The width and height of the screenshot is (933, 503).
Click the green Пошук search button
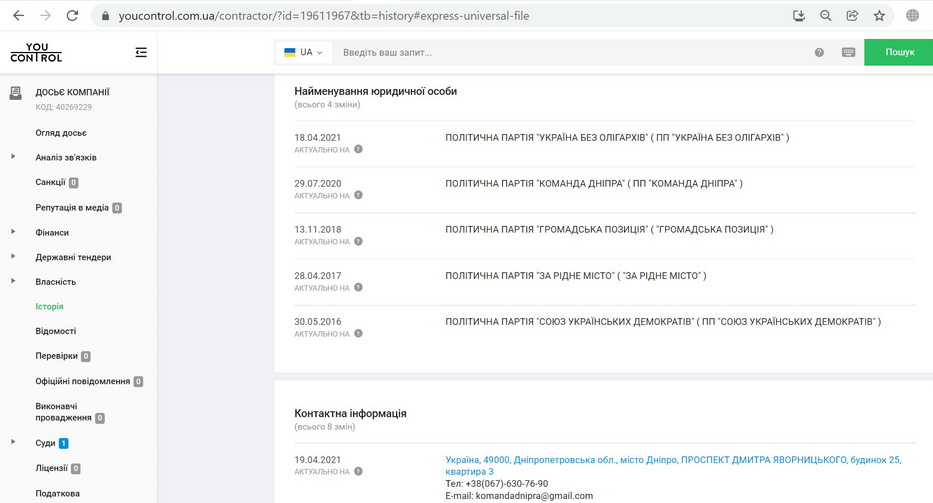[x=898, y=52]
